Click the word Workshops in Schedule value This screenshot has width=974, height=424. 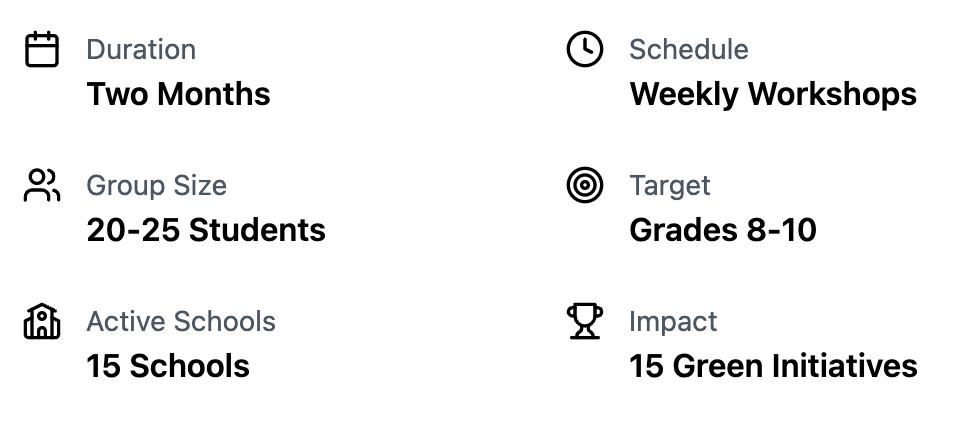point(832,95)
